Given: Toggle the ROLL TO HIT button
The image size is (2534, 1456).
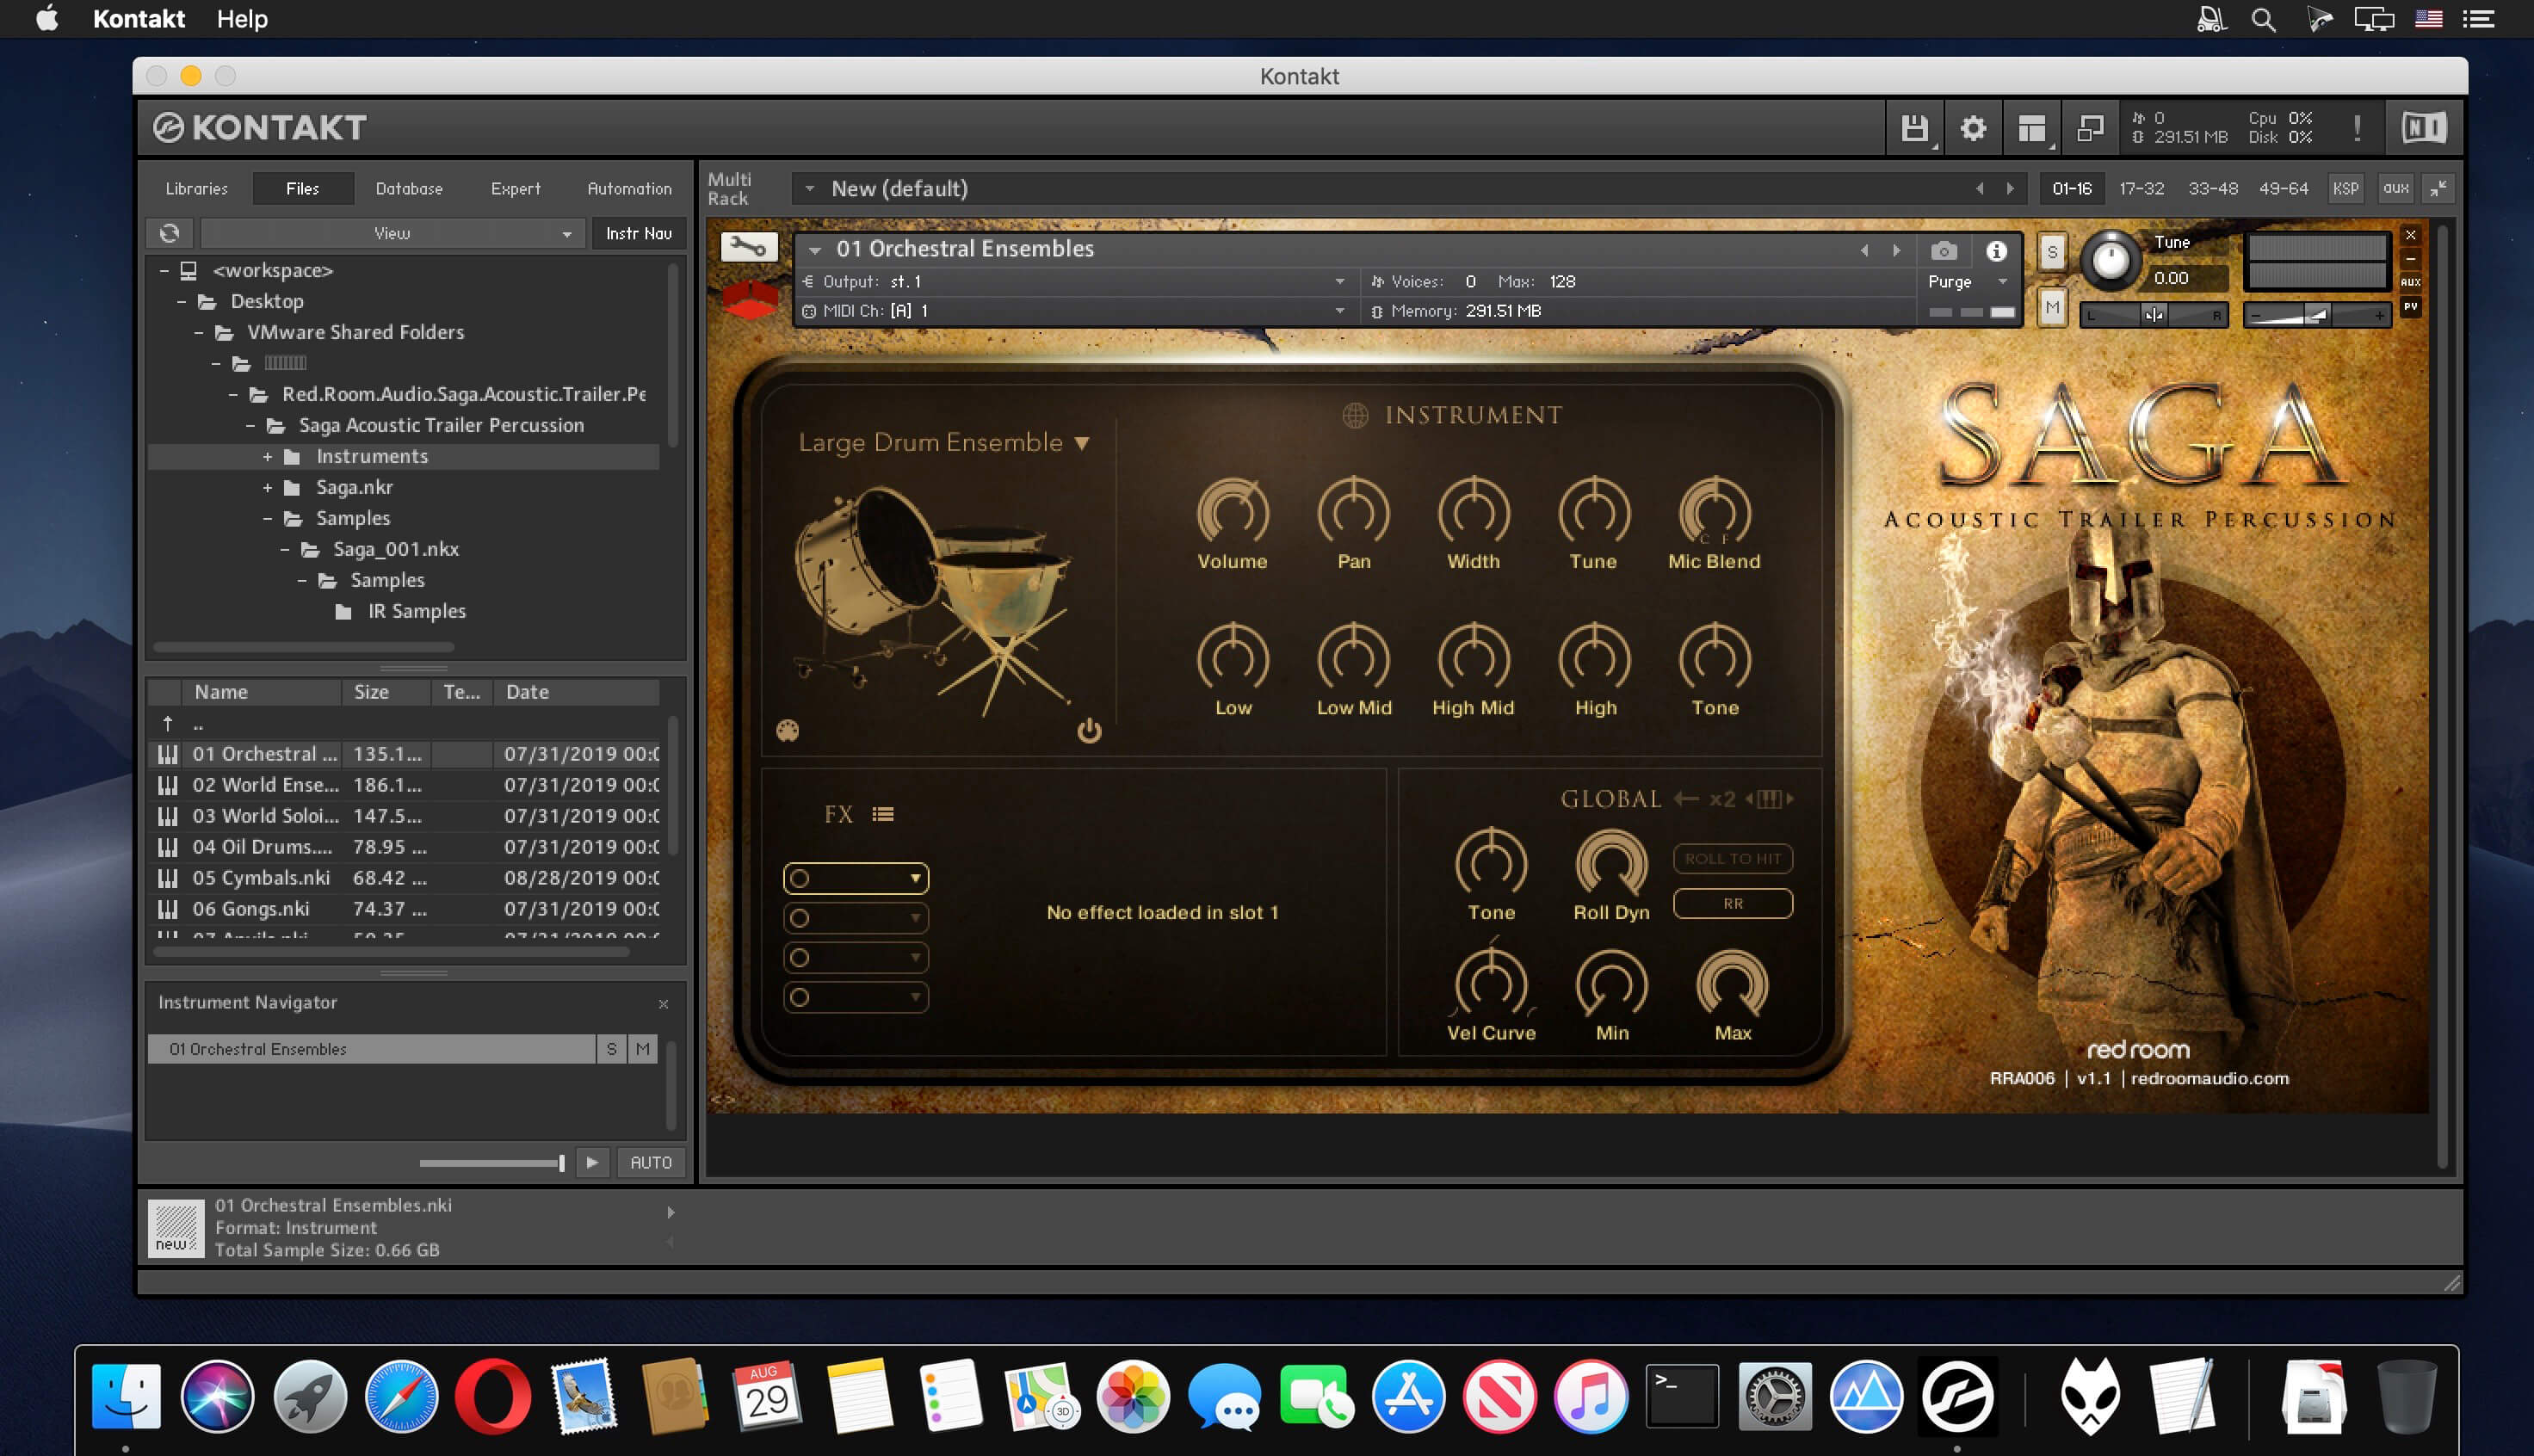Looking at the screenshot, I should pyautogui.click(x=1733, y=858).
